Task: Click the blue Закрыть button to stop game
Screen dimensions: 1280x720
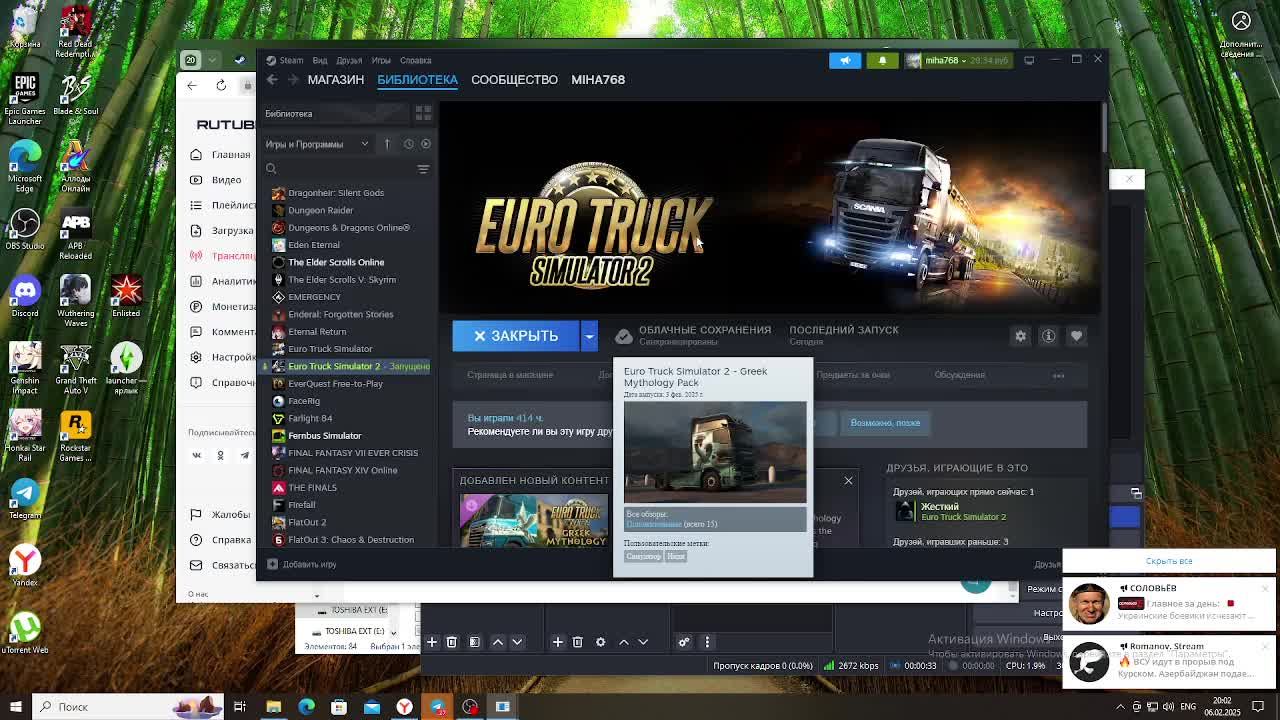Action: pos(516,336)
